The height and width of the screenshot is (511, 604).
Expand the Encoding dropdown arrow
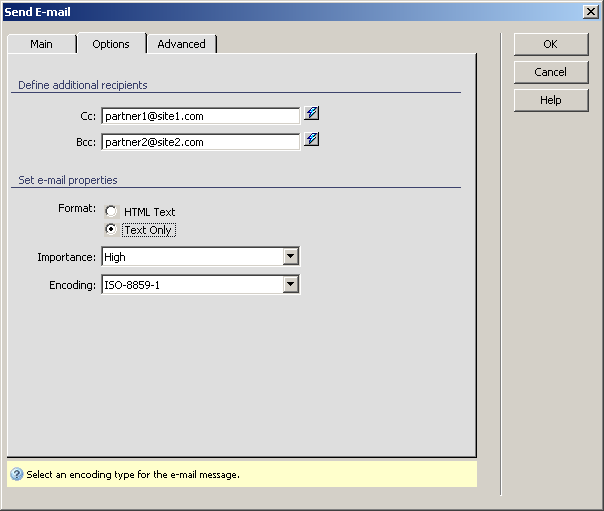pos(290,285)
